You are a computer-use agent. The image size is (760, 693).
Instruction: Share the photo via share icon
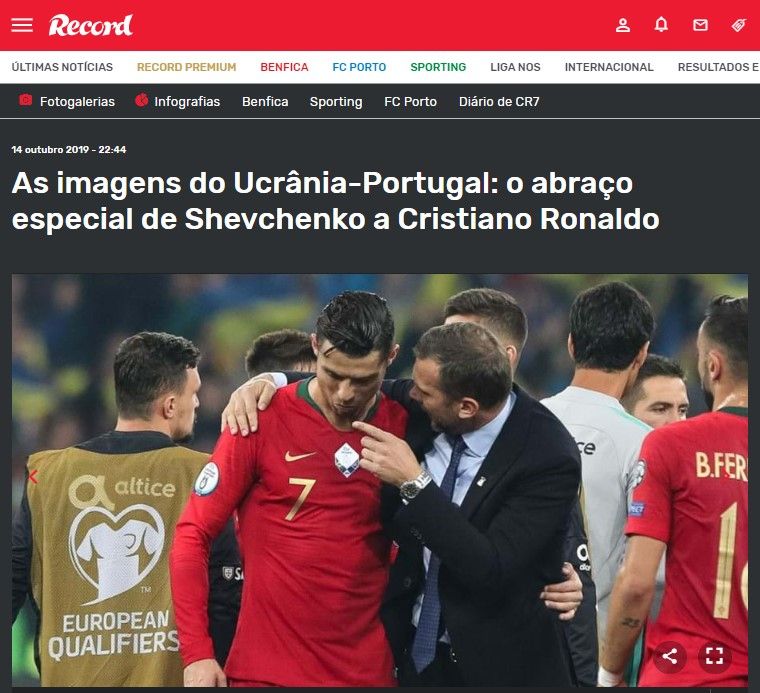[670, 657]
